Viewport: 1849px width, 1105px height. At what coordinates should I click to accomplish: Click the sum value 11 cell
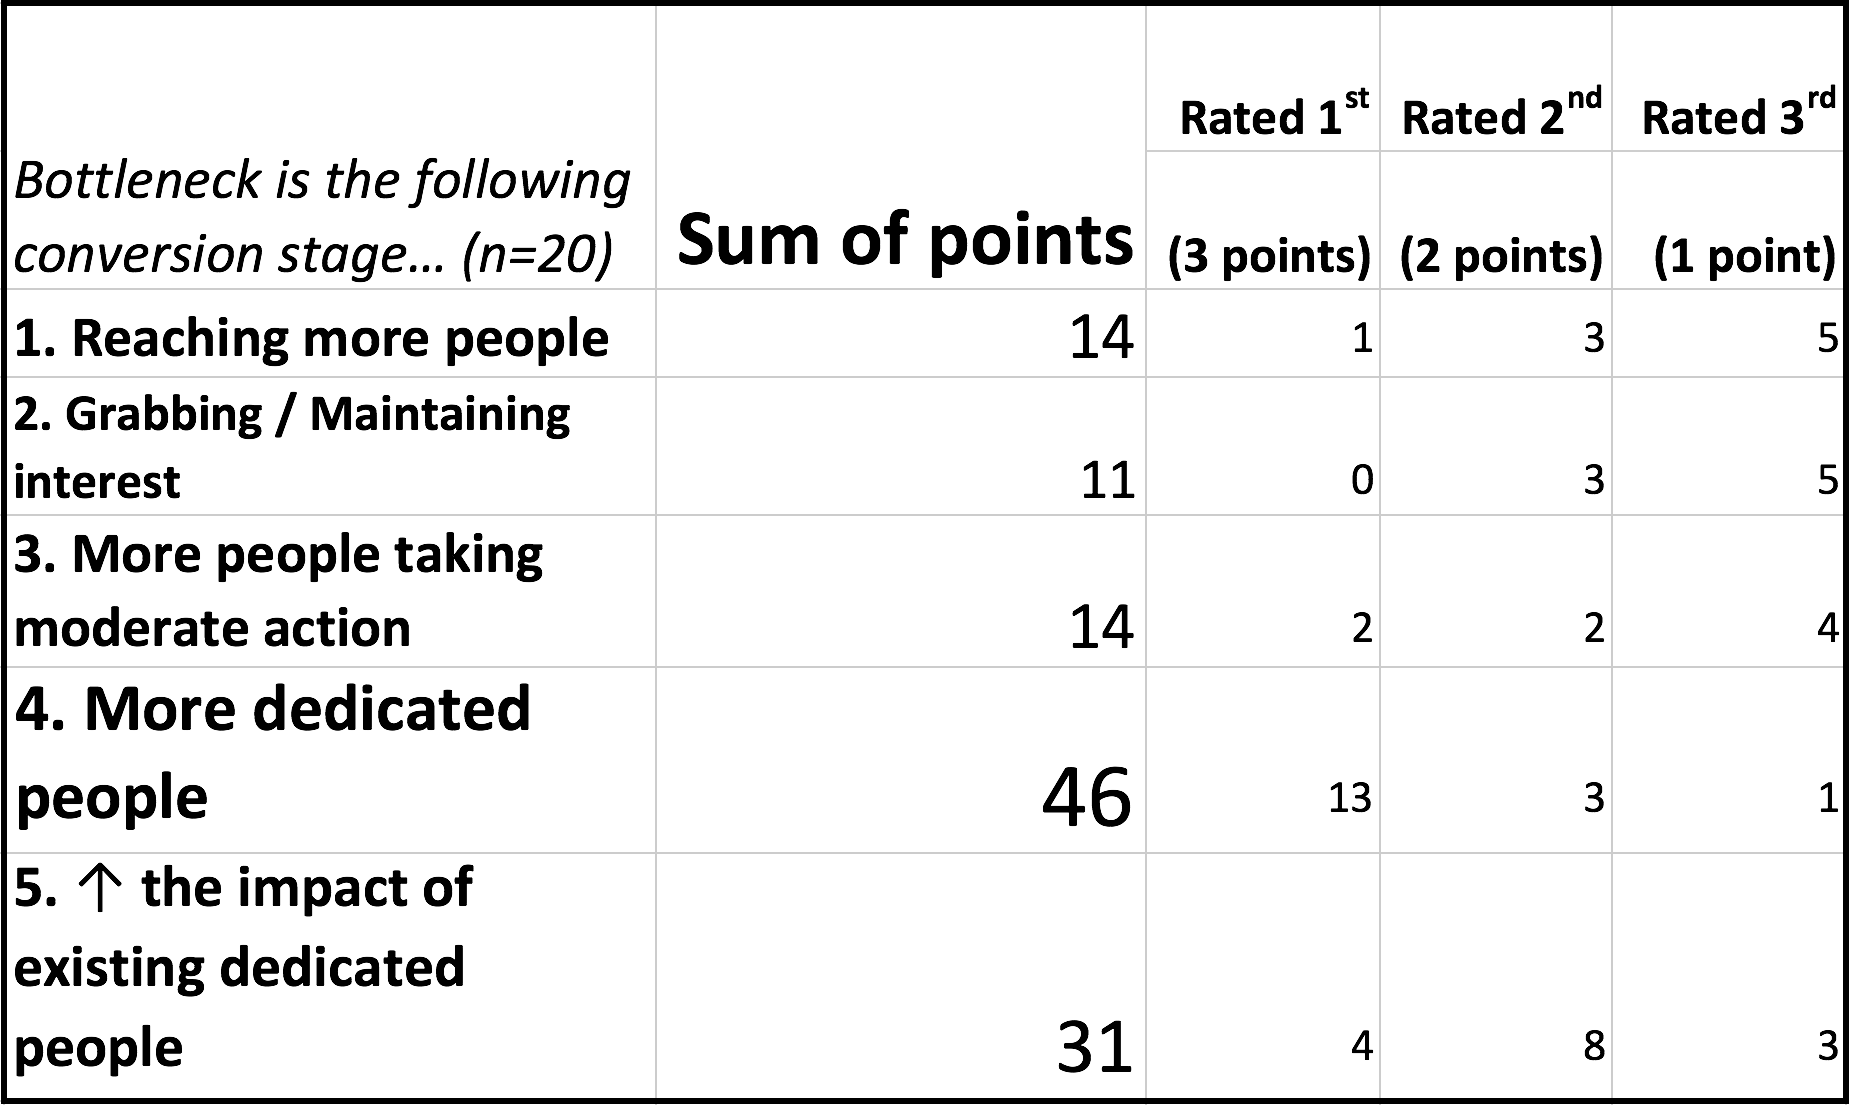901,447
